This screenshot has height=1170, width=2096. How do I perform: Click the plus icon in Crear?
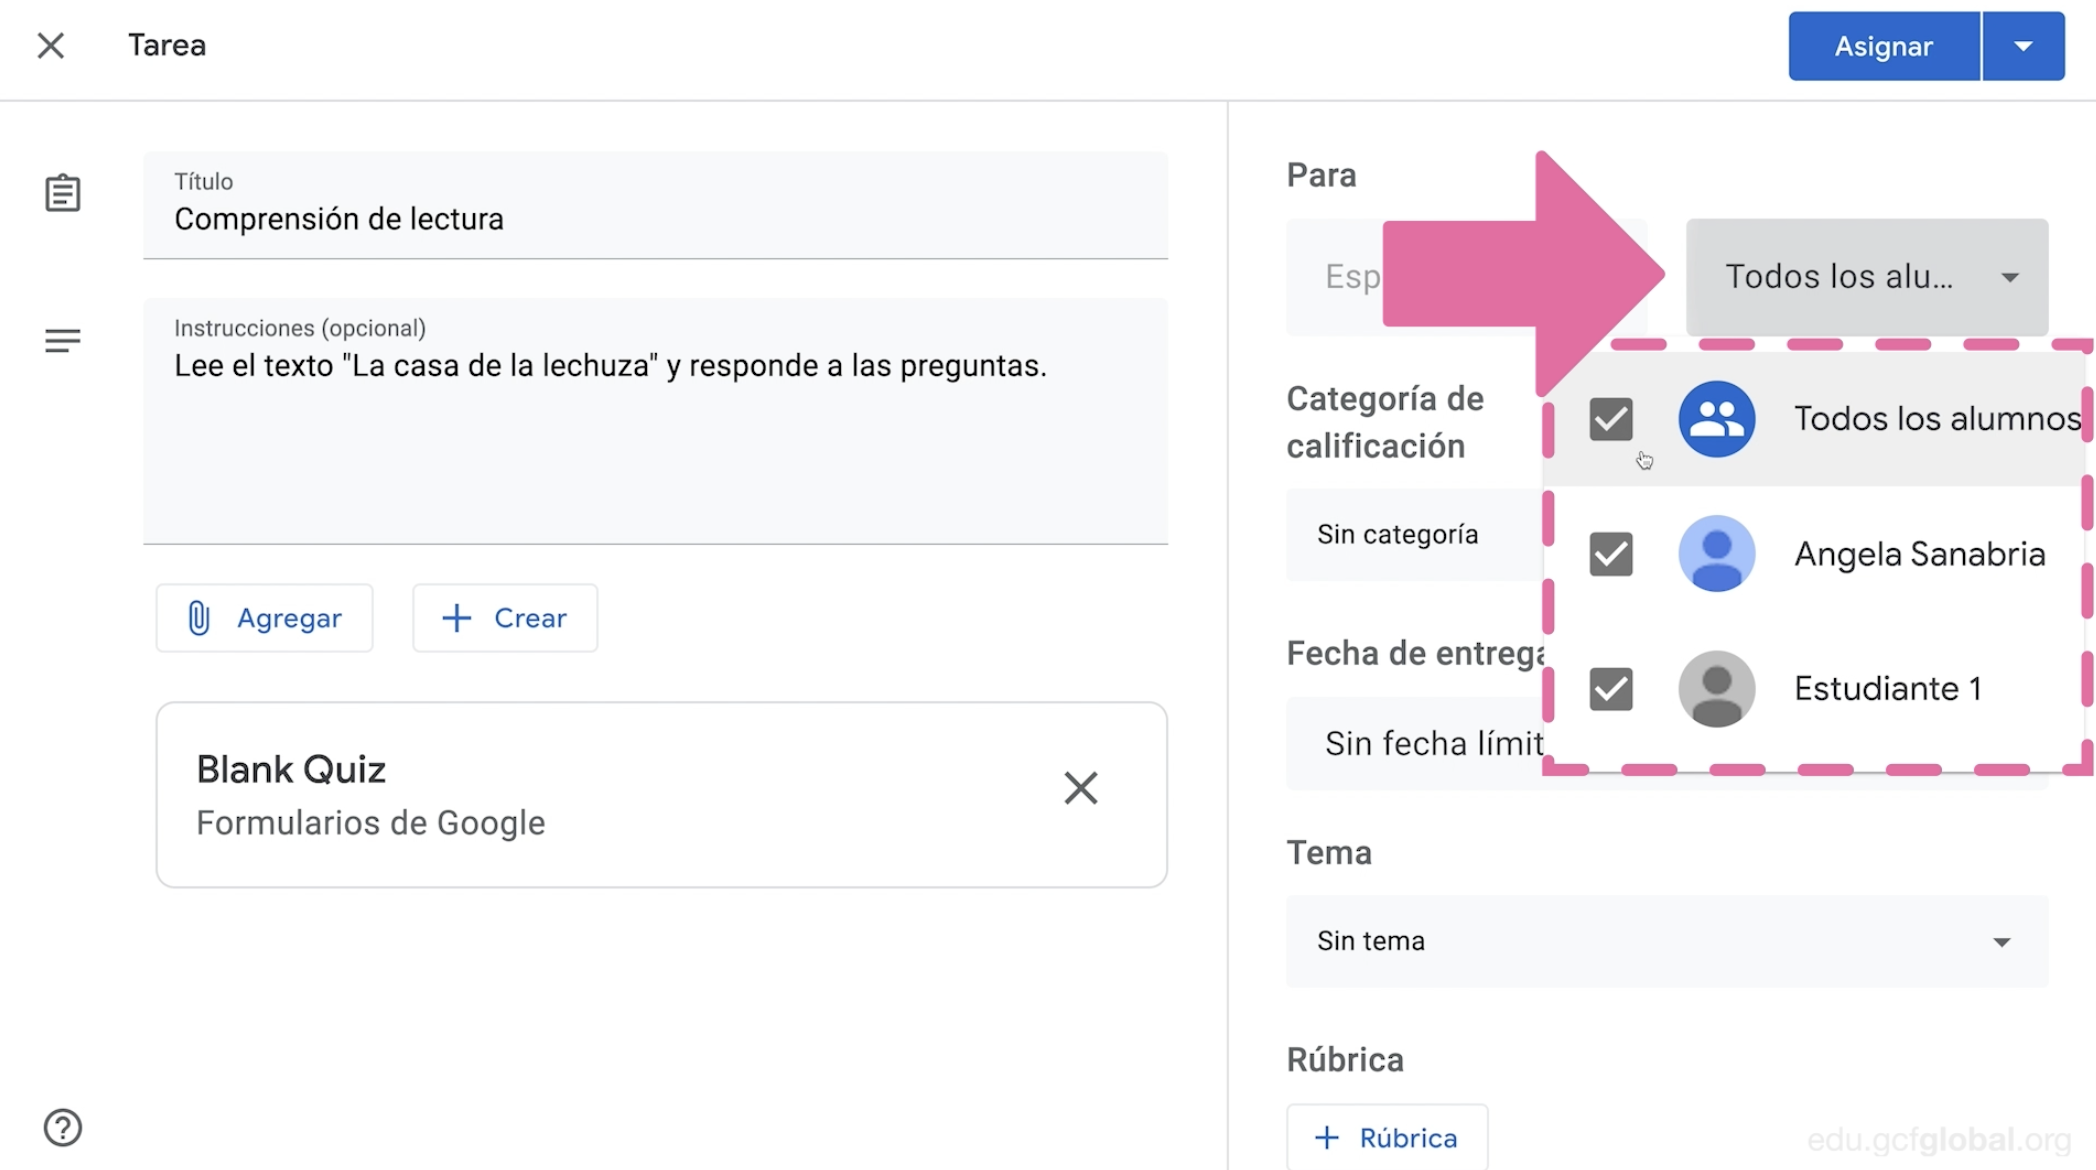point(457,618)
